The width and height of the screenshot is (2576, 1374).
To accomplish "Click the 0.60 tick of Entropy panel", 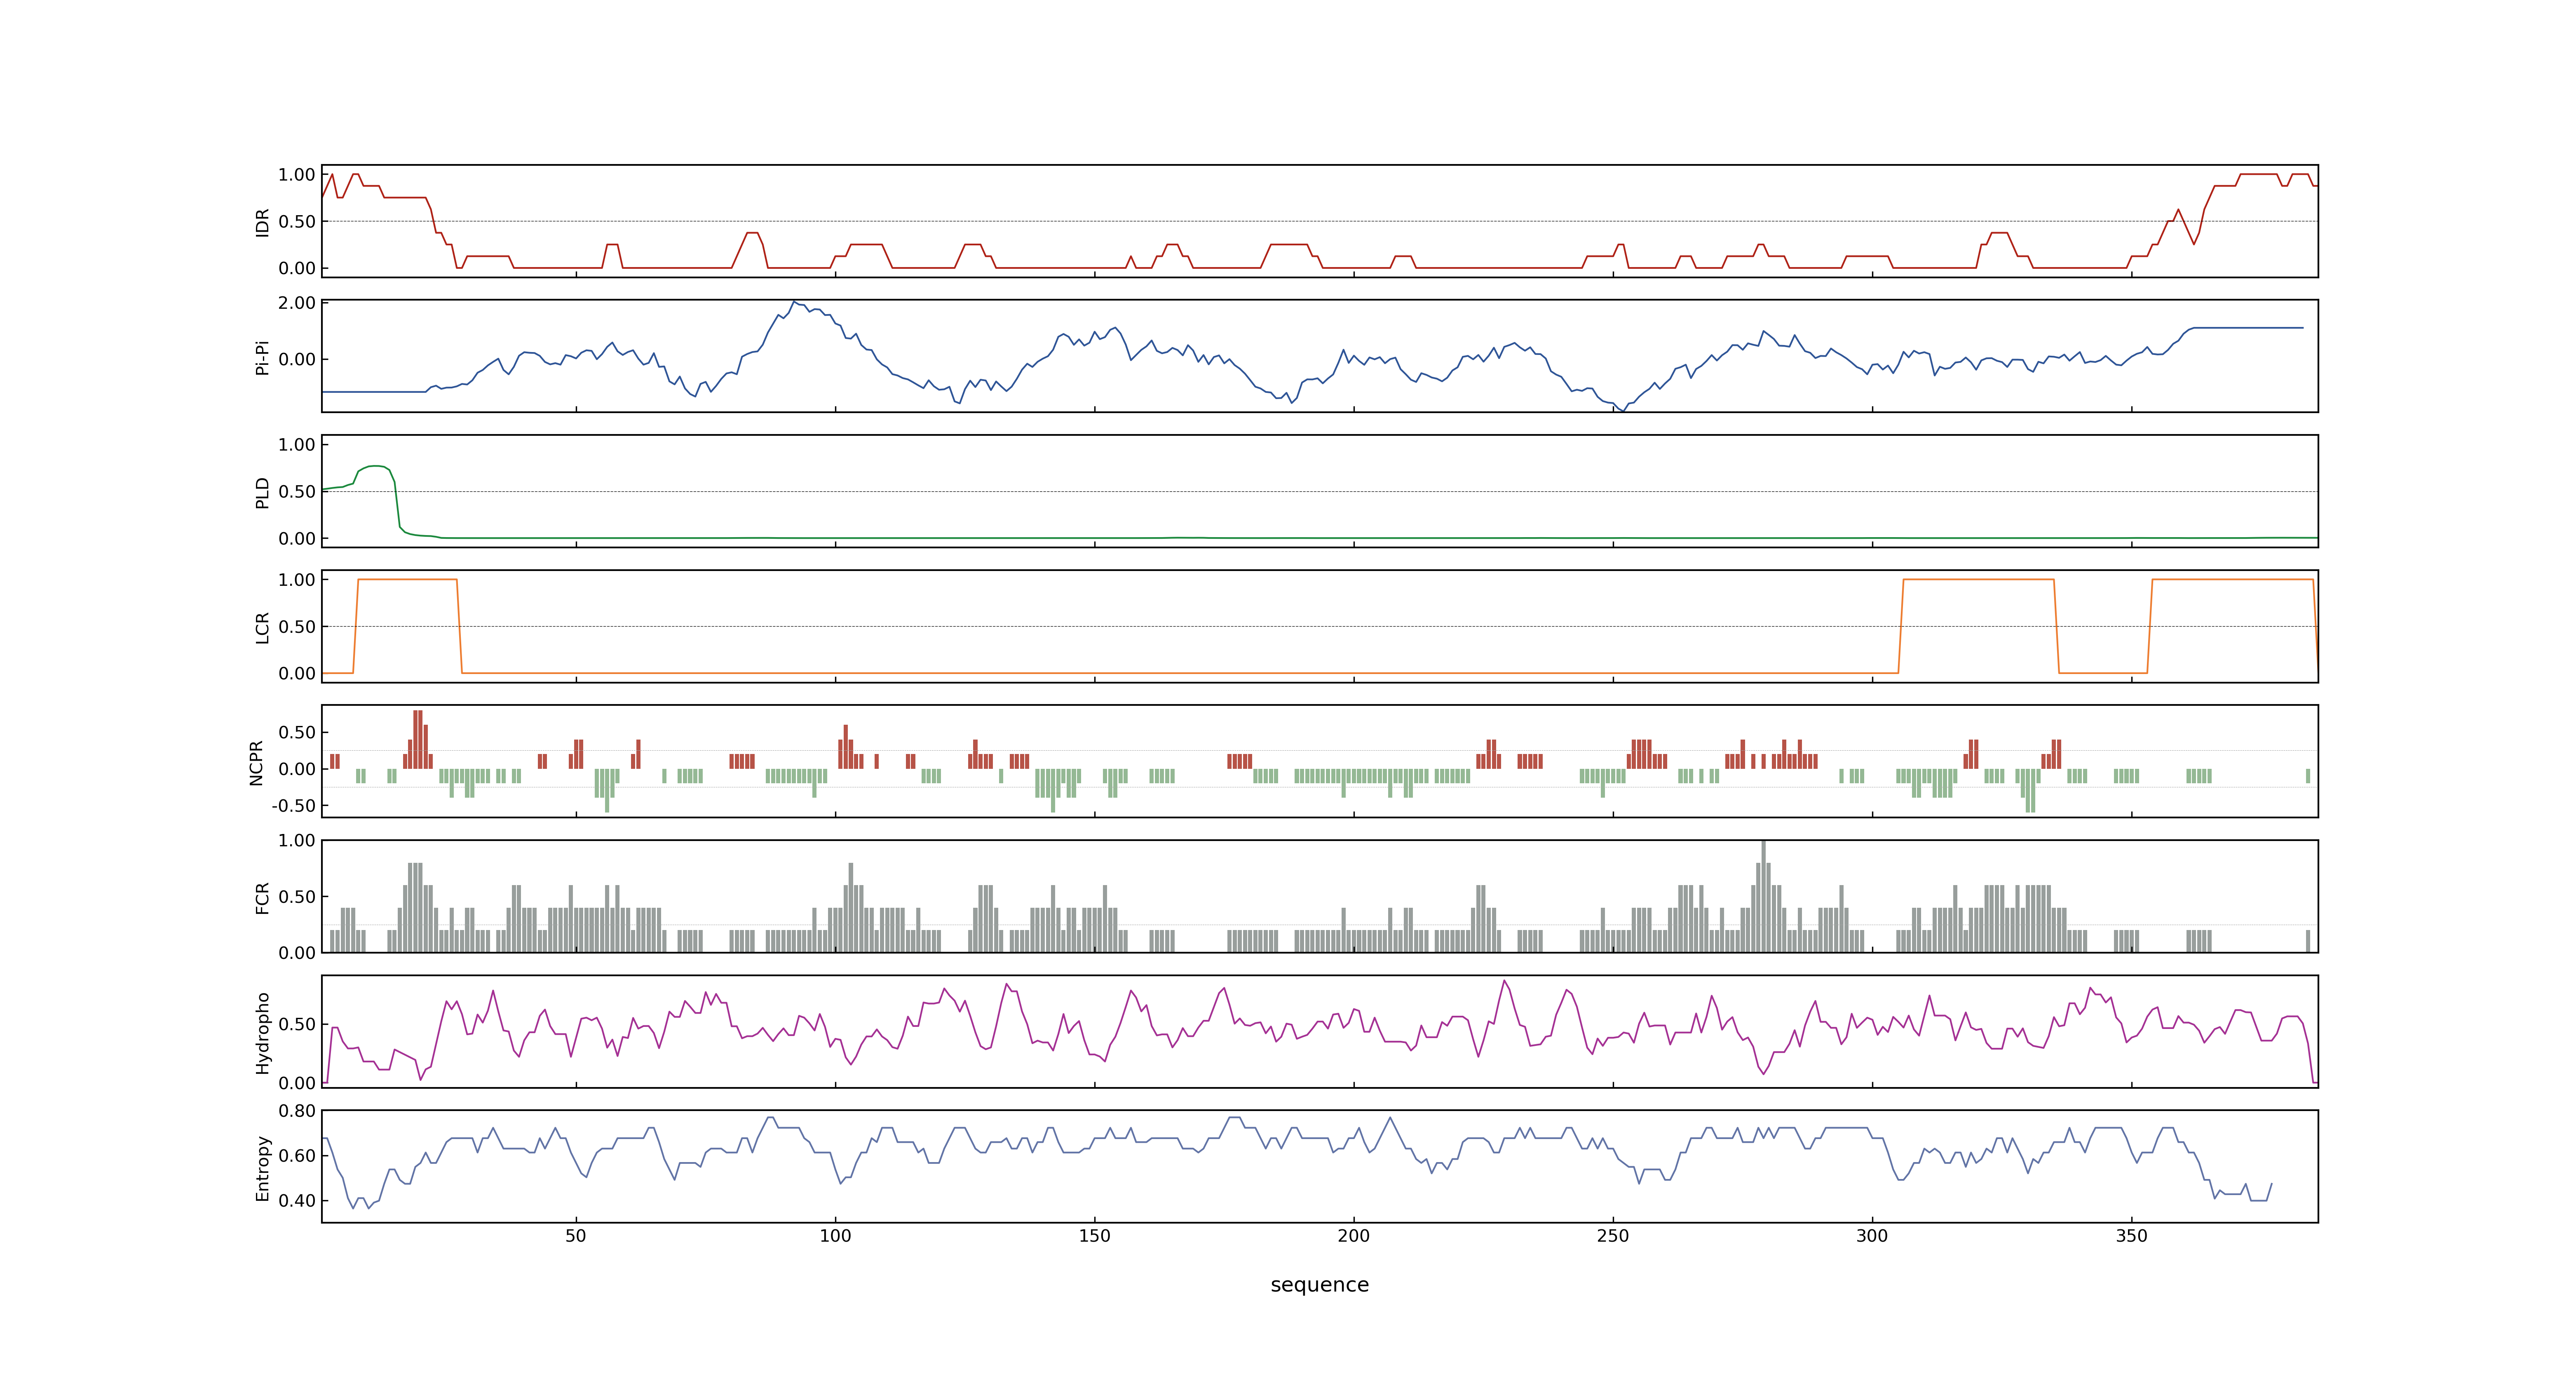I will [297, 1156].
